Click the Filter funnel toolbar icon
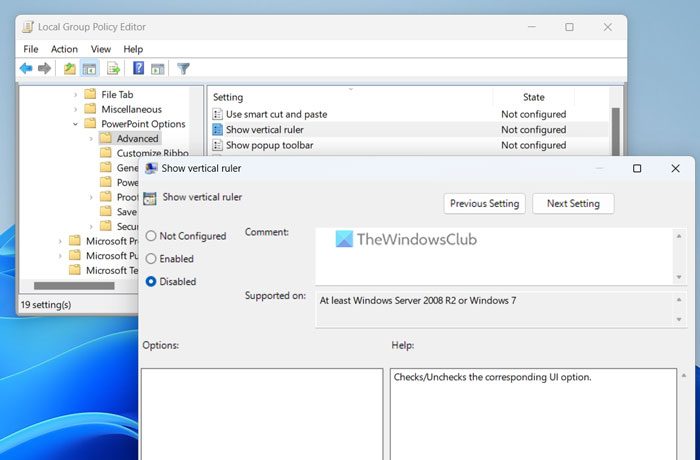The width and height of the screenshot is (700, 460). pos(183,69)
